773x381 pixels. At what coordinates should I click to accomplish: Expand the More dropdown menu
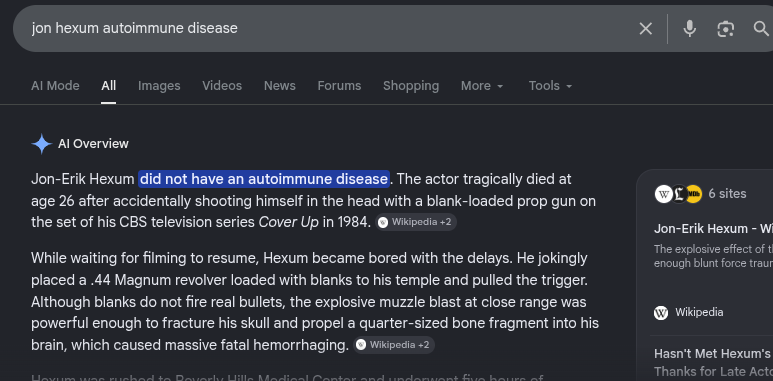(482, 86)
